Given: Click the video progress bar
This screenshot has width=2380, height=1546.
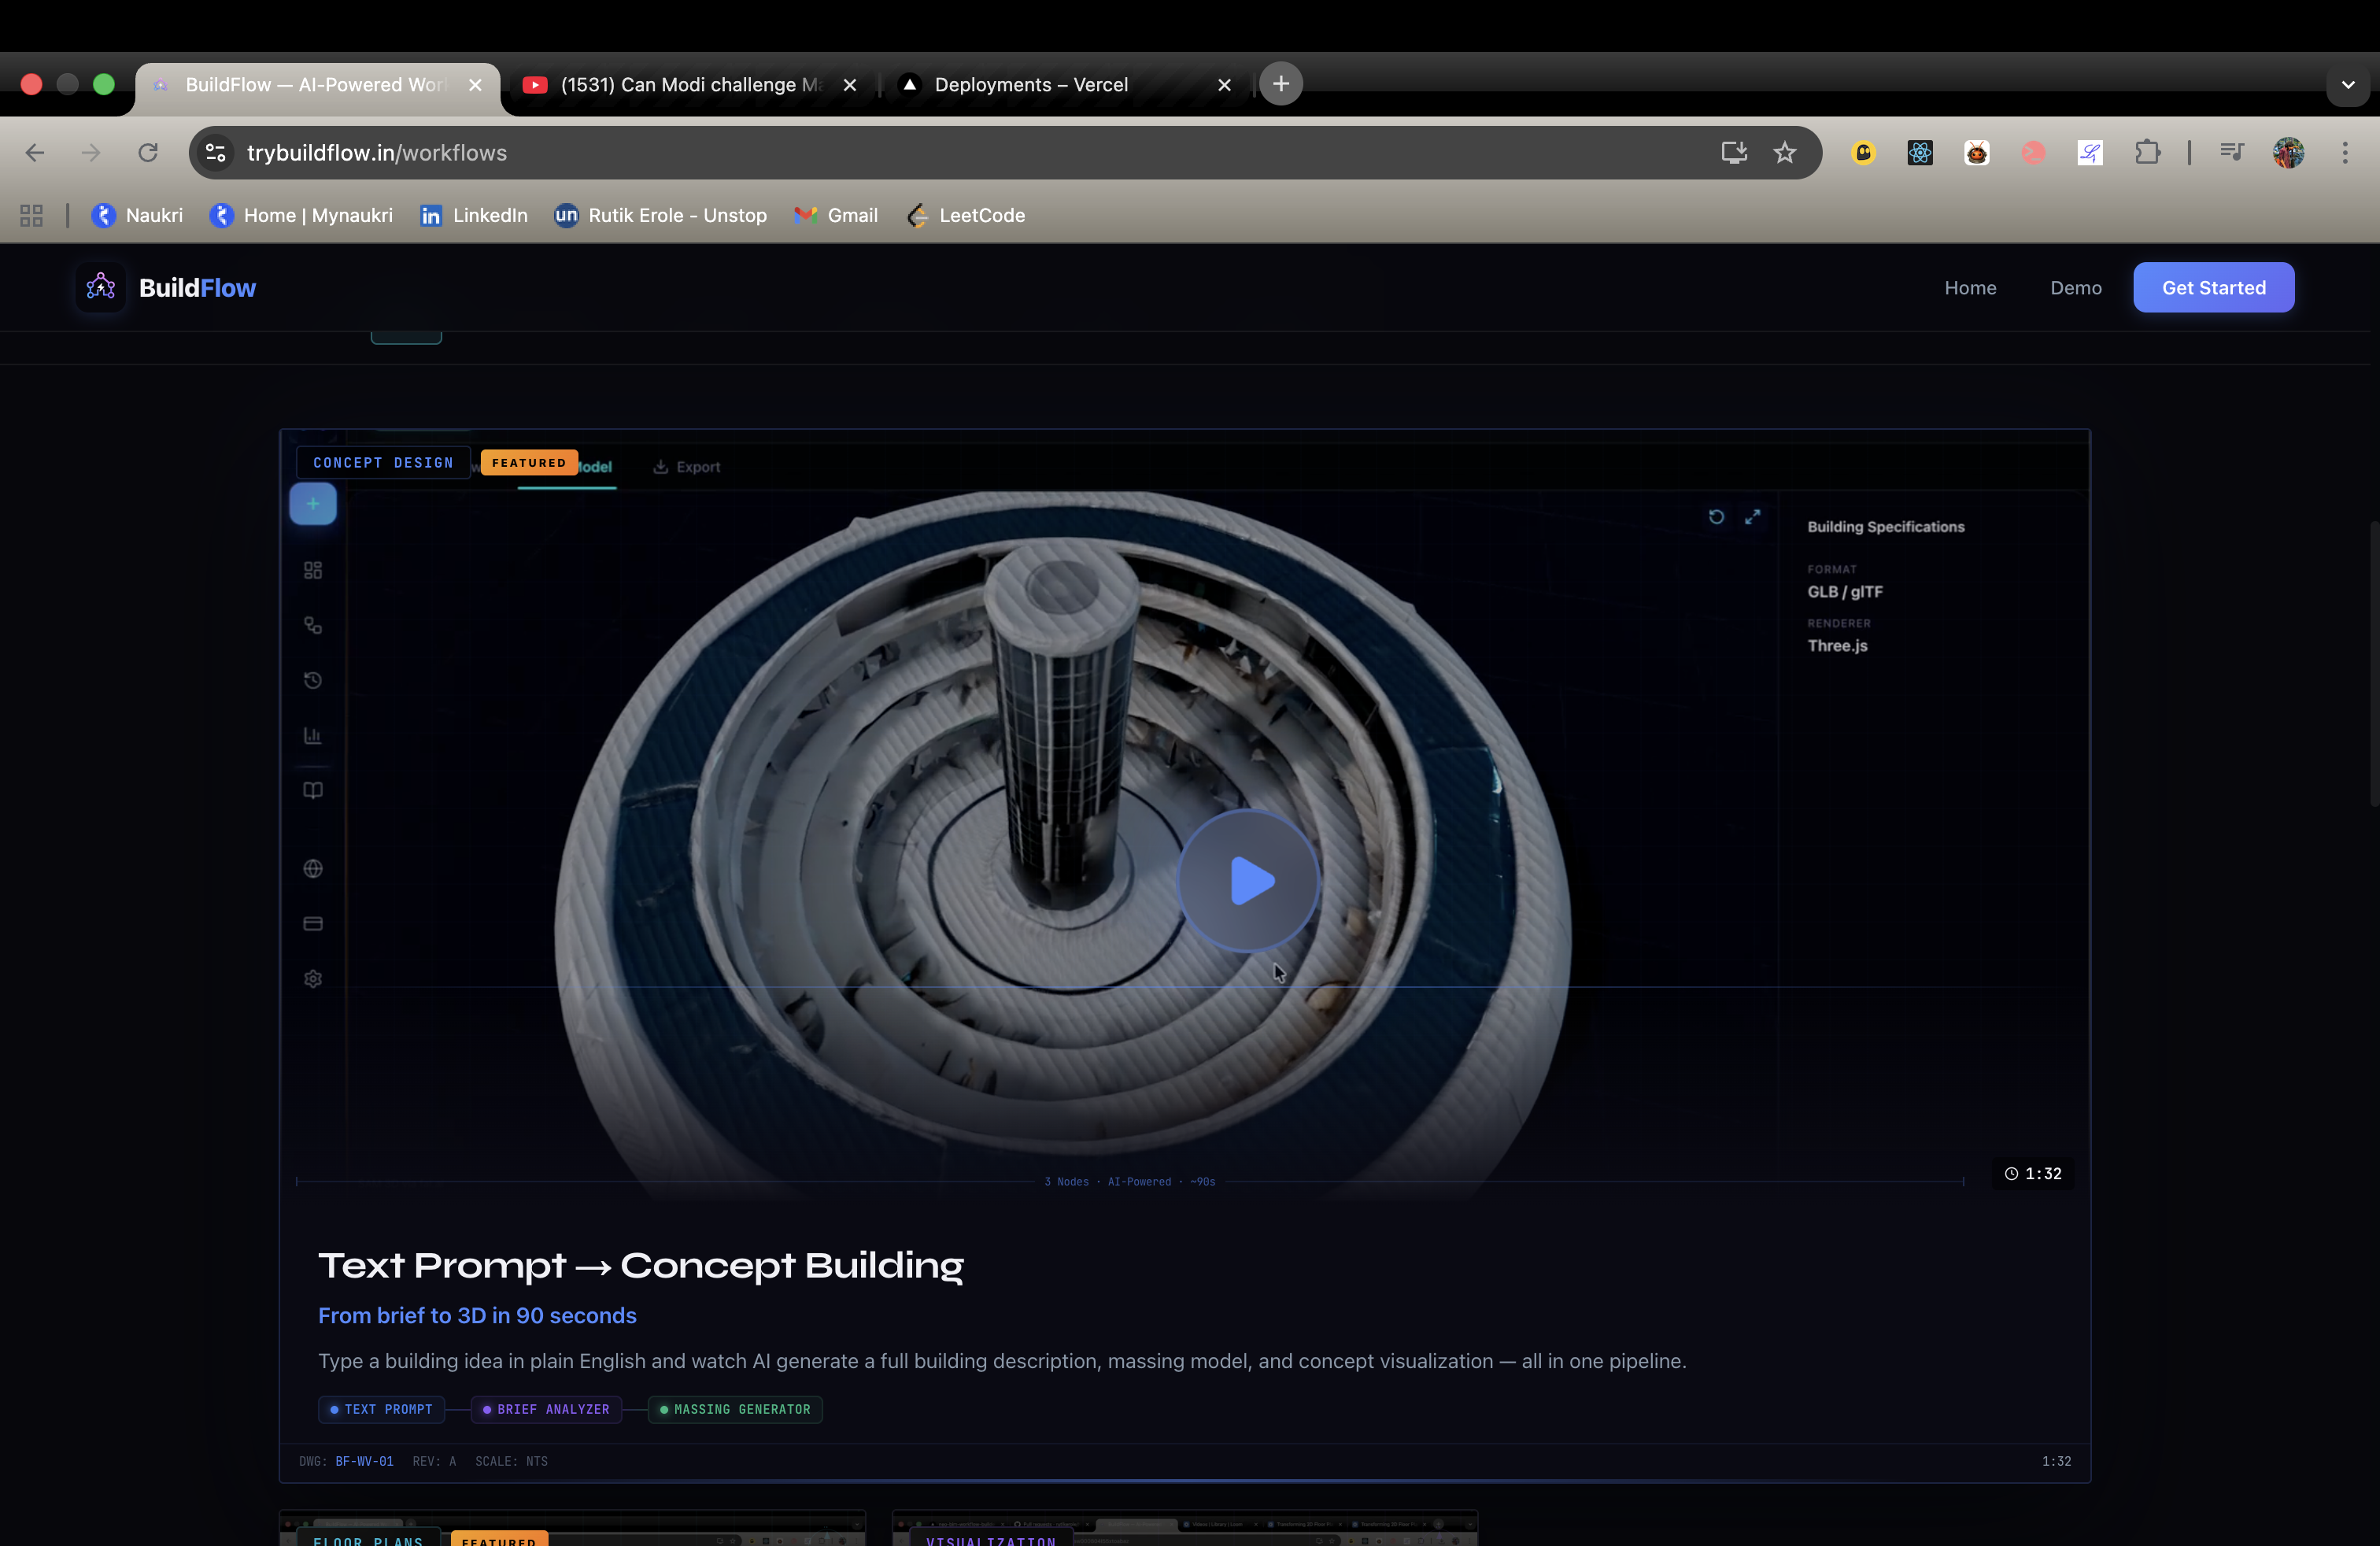Looking at the screenshot, I should [x=1130, y=1182].
